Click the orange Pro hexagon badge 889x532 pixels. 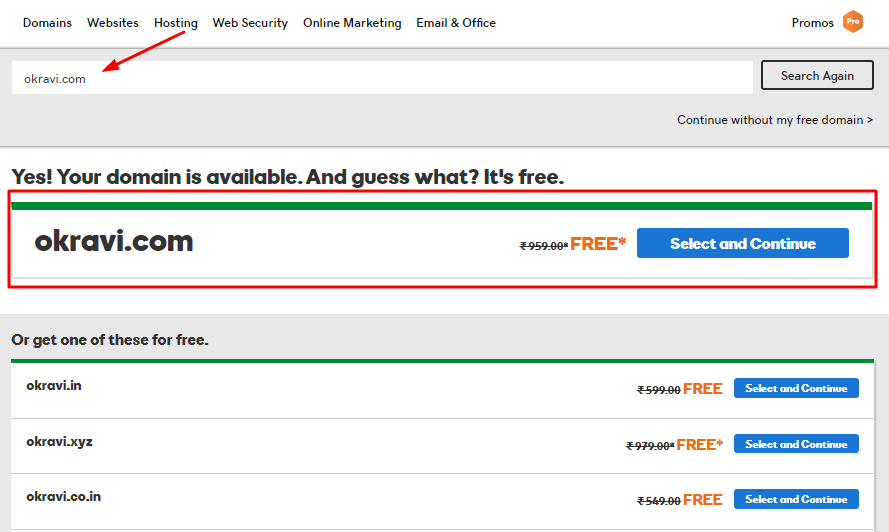(x=853, y=22)
